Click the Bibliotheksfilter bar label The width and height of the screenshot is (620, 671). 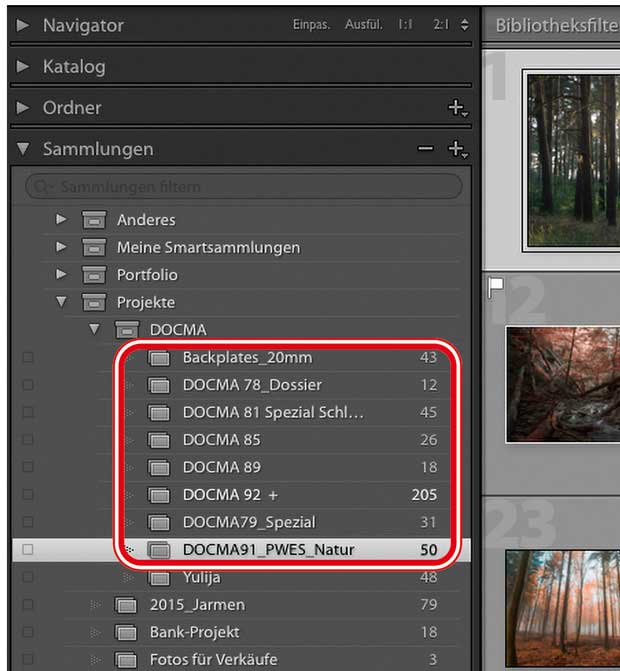pos(557,26)
